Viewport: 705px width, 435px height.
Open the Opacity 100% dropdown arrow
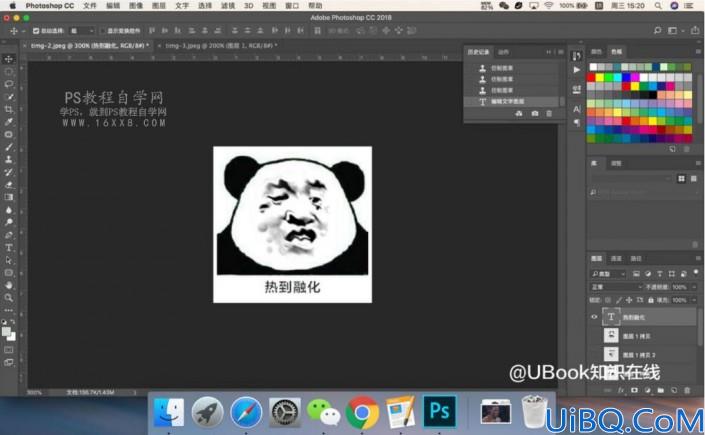click(x=694, y=287)
